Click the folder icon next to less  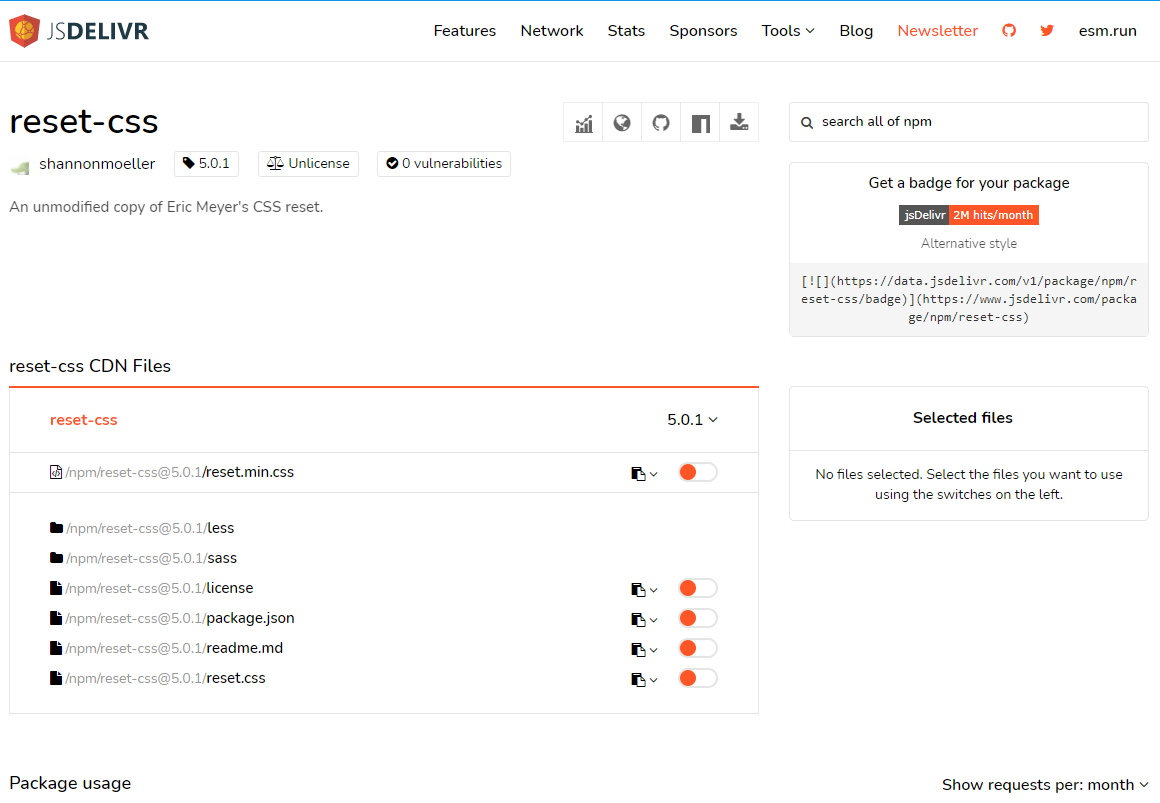[x=56, y=528]
